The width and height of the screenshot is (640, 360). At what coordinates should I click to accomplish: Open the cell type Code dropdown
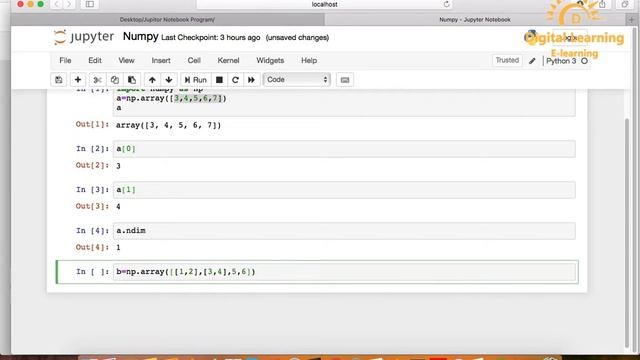coord(297,80)
